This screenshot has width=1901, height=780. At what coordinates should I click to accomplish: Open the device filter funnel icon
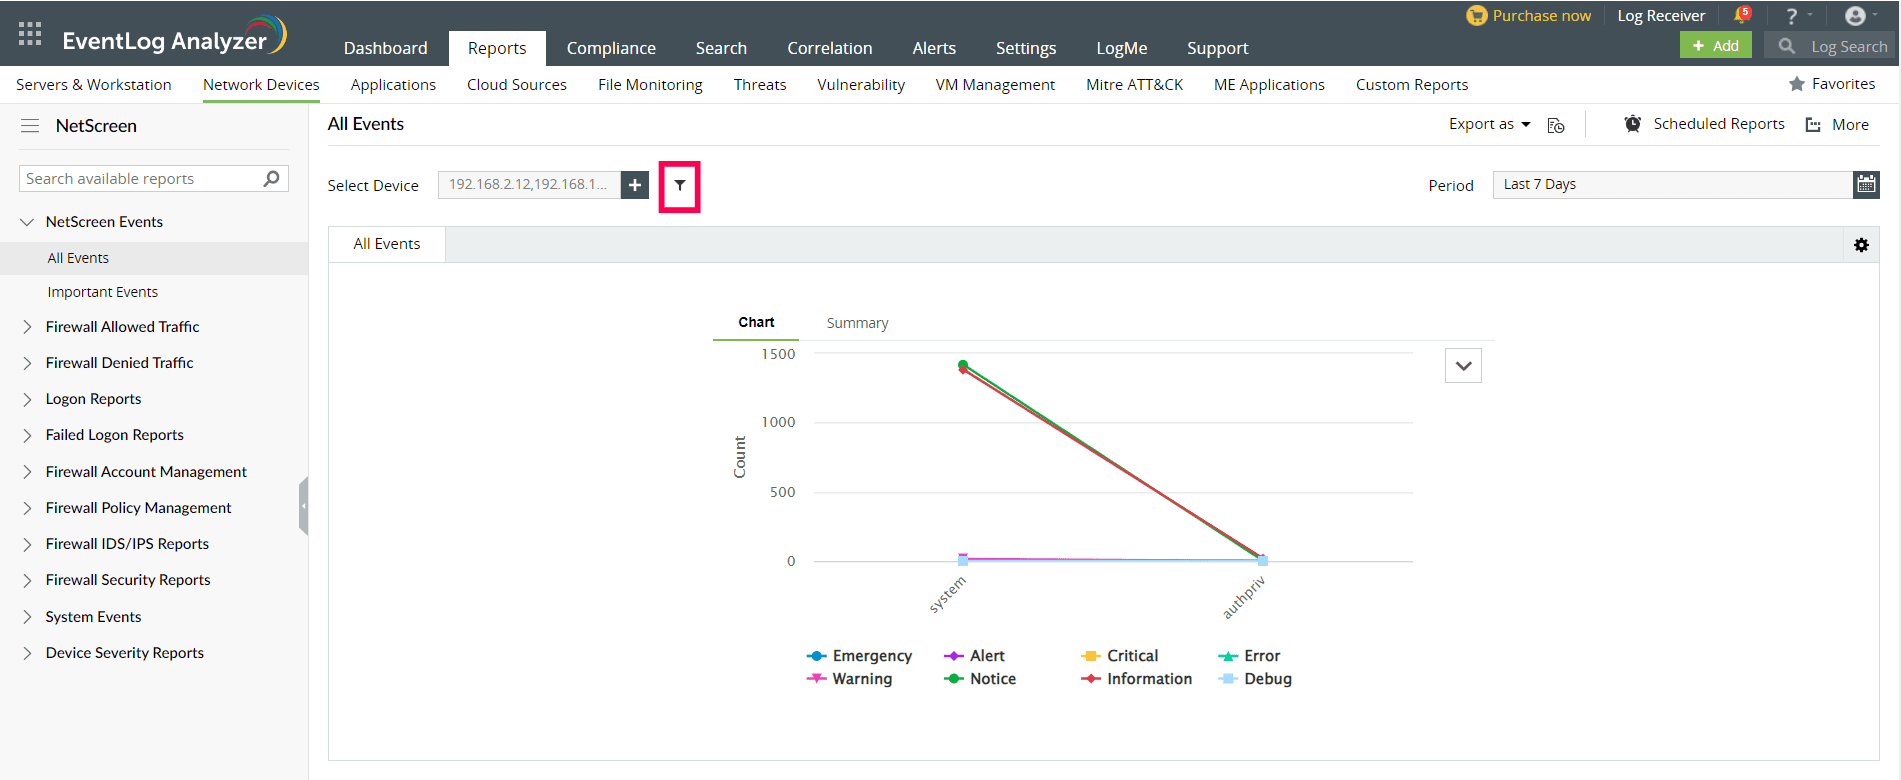tap(680, 185)
